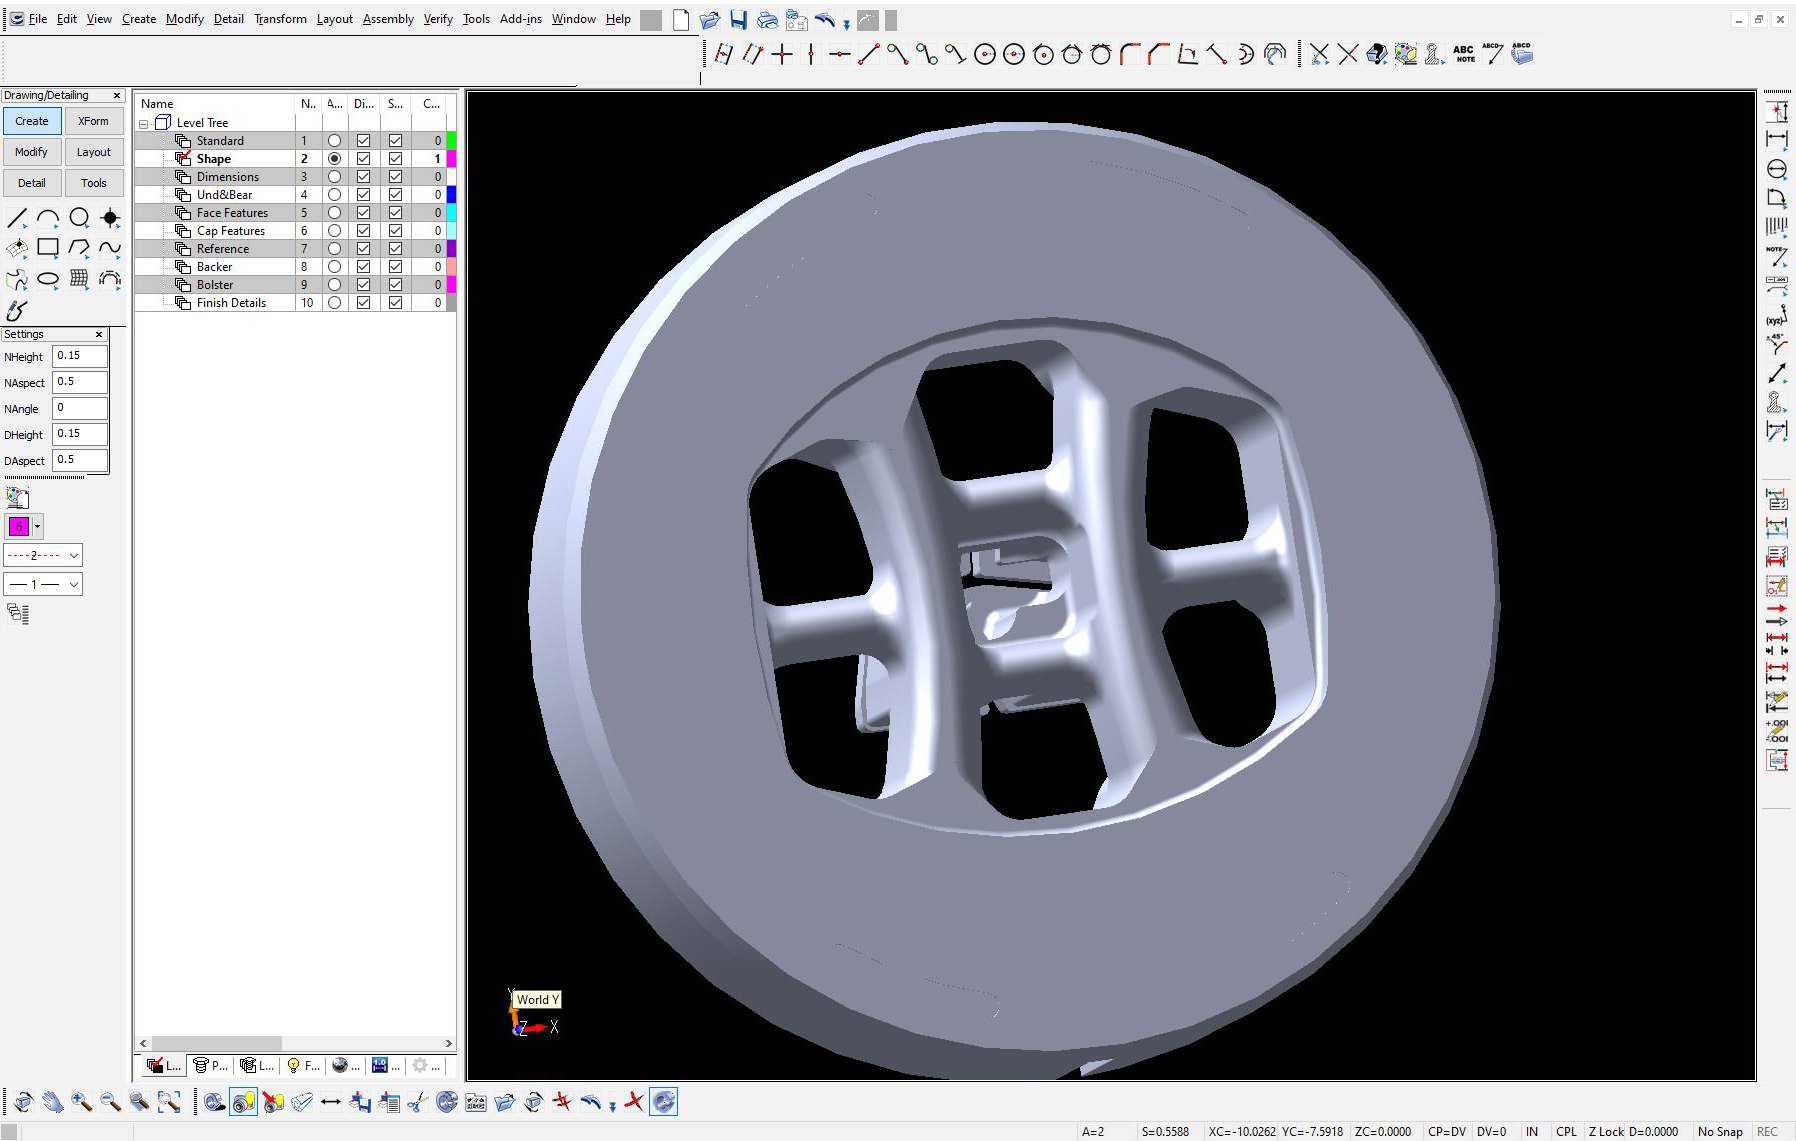Open the undo history dropdown arrow in top toolbar
The height and width of the screenshot is (1141, 1796).
846,23
